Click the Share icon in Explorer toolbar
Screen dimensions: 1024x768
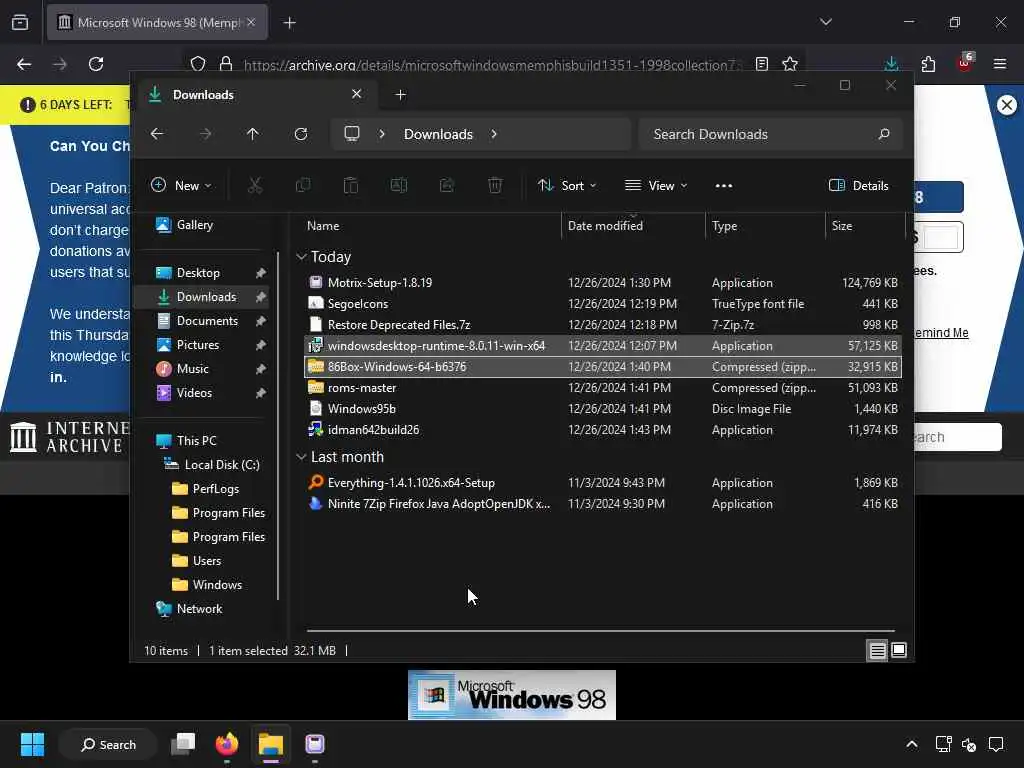pyautogui.click(x=447, y=185)
